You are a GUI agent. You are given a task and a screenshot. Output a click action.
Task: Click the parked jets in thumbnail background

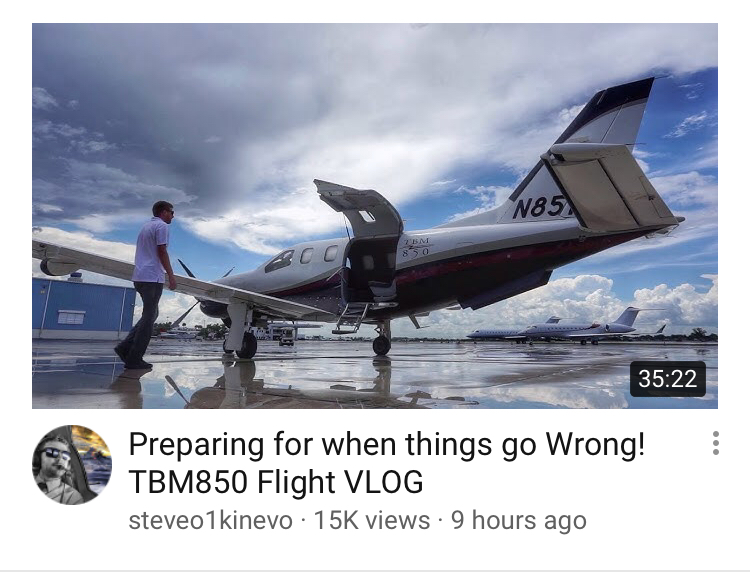coord(568,328)
